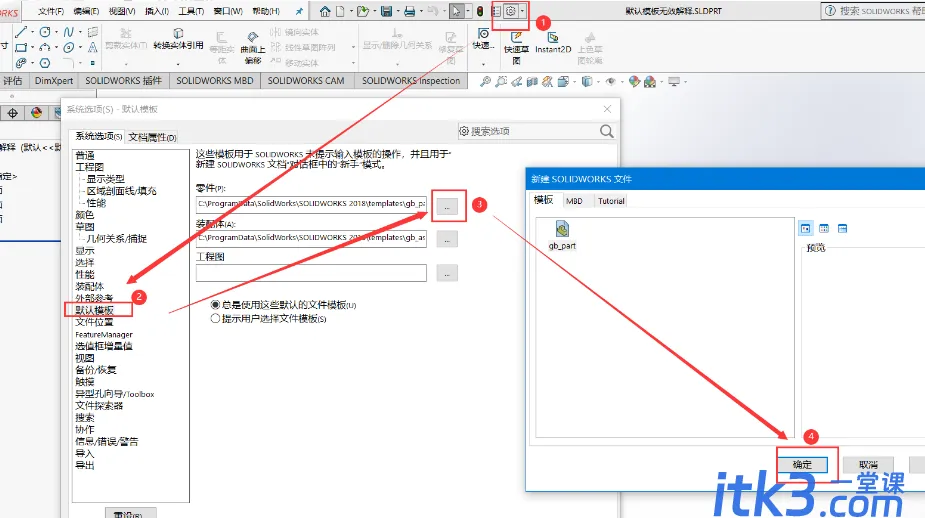Click the Edit Appearance color ball icon
Image resolution: width=925 pixels, height=518 pixels.
coord(634,81)
